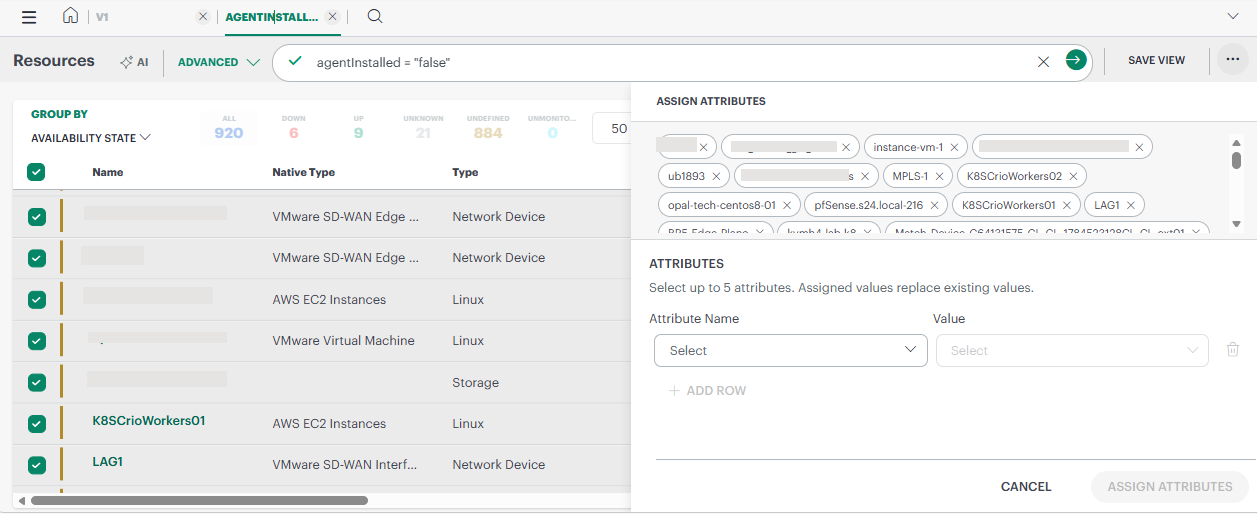Open the K8SCrioWorkers01 resource link
Viewport: 1257px width, 515px height.
click(149, 421)
